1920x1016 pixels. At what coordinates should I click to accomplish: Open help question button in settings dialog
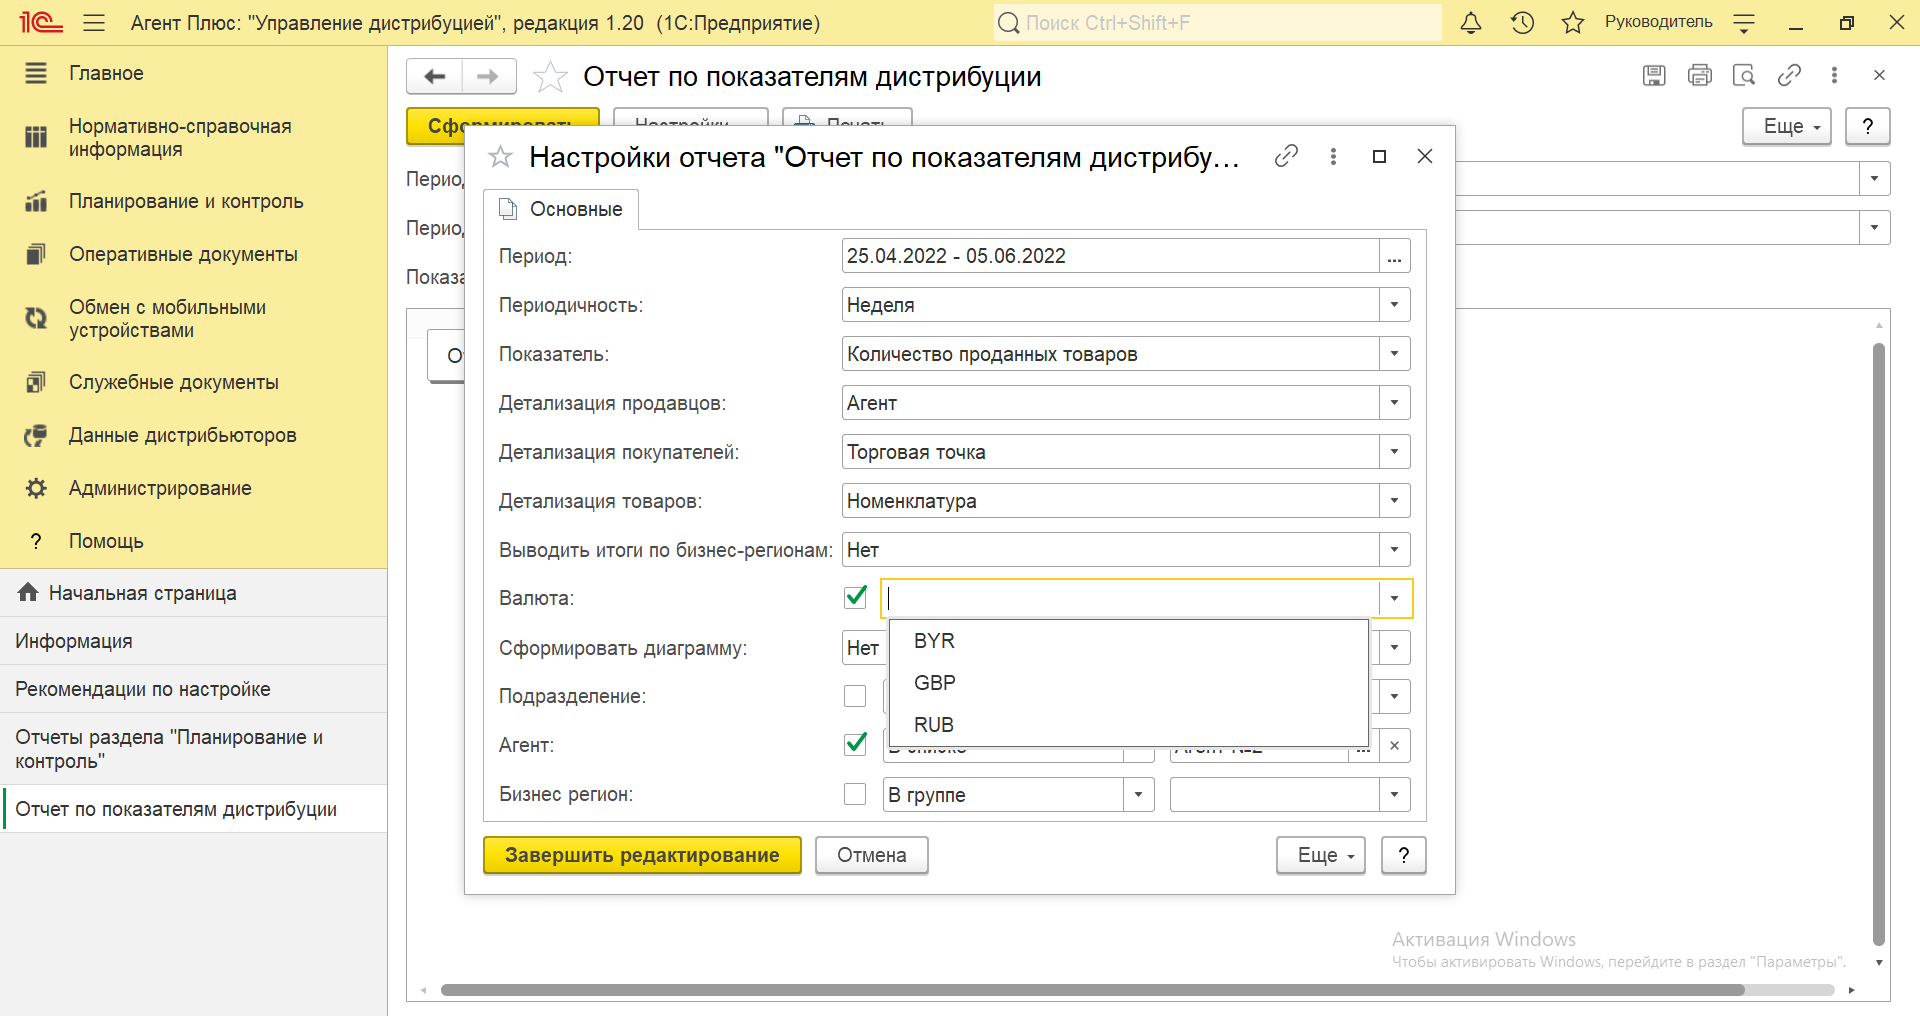click(x=1404, y=855)
